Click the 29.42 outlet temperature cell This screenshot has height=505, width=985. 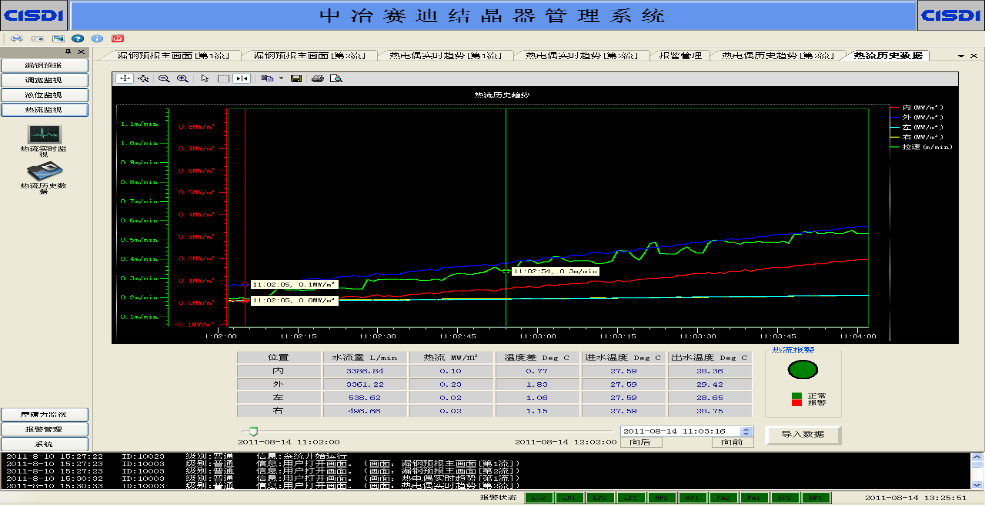[710, 384]
